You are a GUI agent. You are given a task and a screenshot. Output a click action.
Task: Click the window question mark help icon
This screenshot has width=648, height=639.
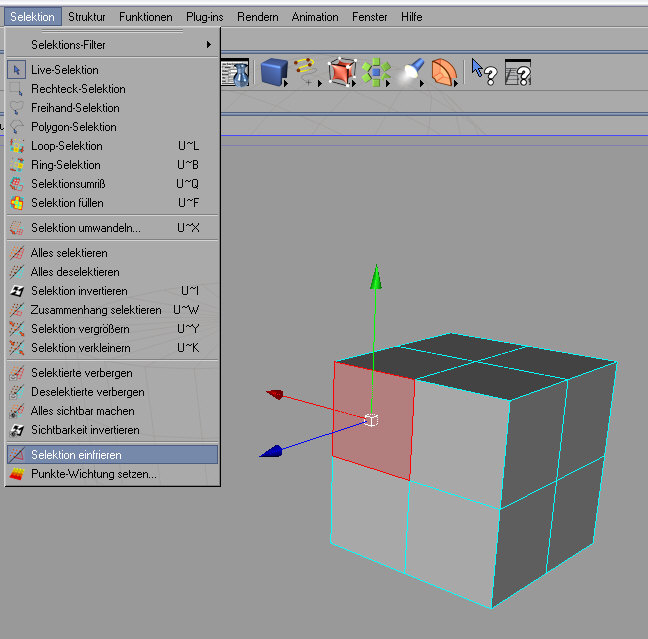point(518,72)
